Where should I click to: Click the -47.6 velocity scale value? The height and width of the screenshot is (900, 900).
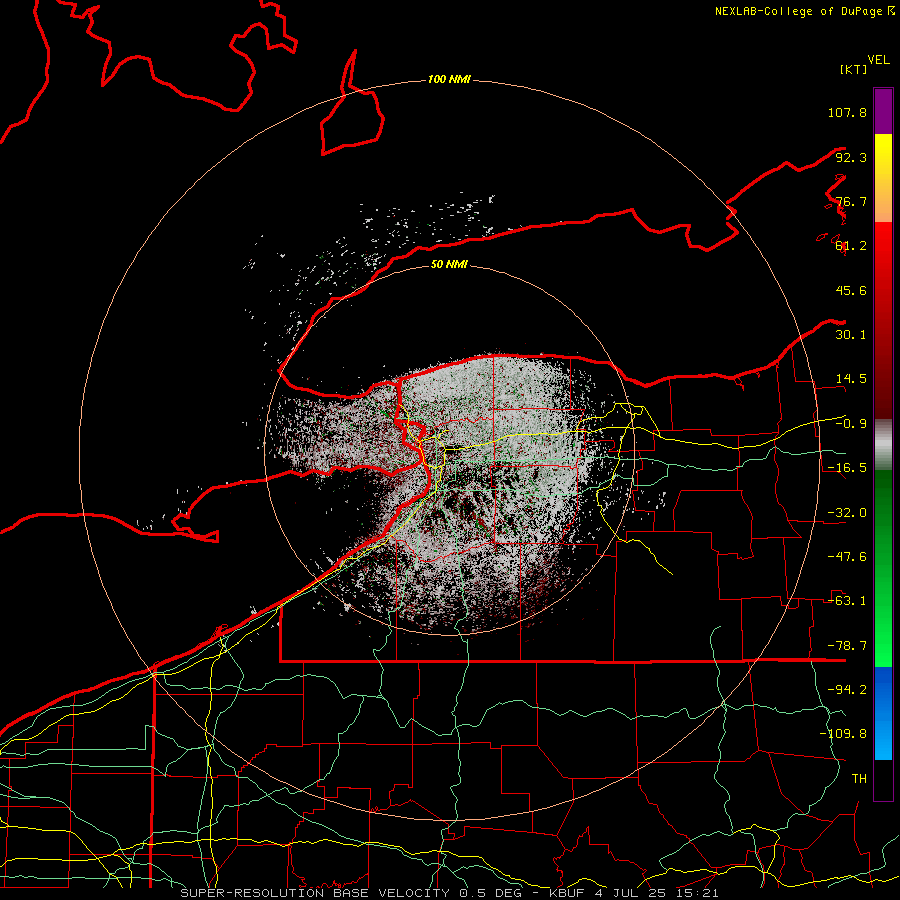coord(847,557)
